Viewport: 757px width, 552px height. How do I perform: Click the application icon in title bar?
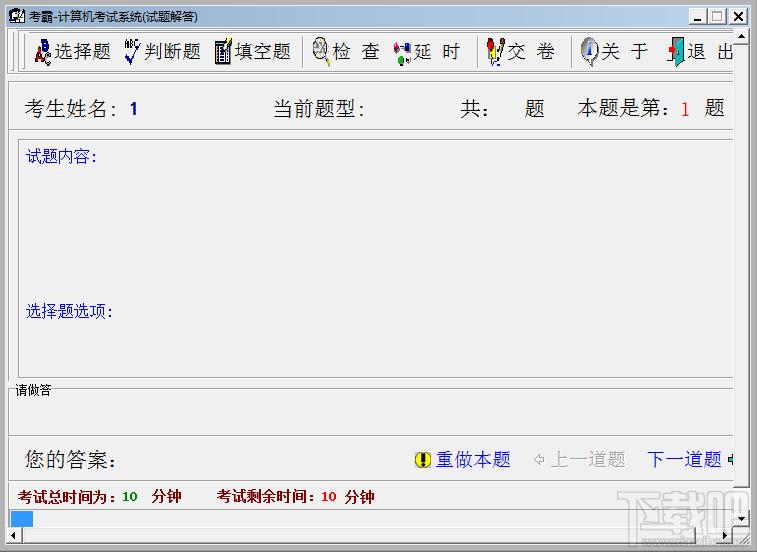click(x=17, y=16)
